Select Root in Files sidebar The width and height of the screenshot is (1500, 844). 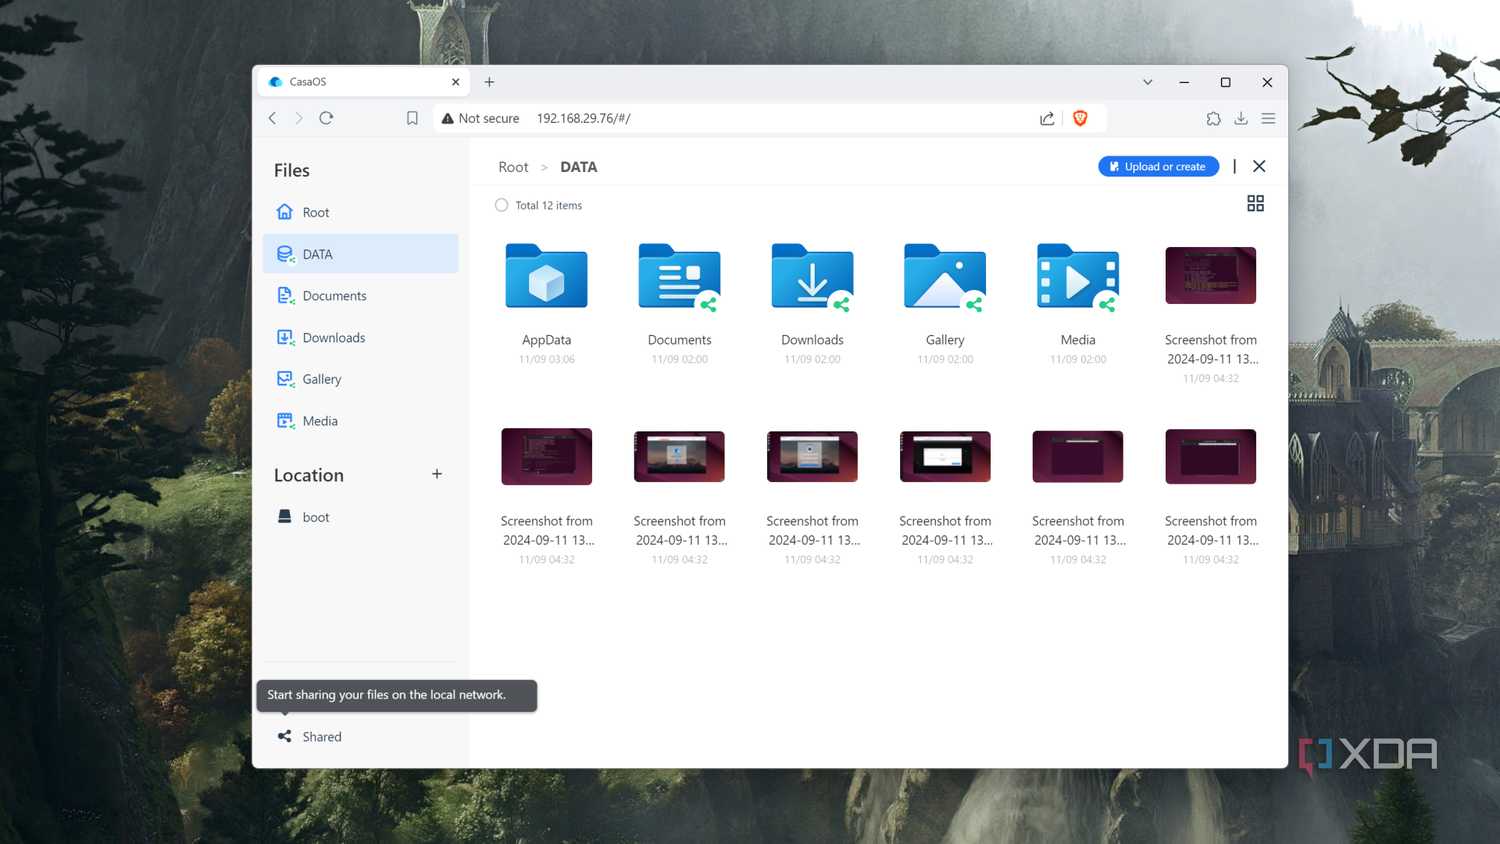point(360,212)
